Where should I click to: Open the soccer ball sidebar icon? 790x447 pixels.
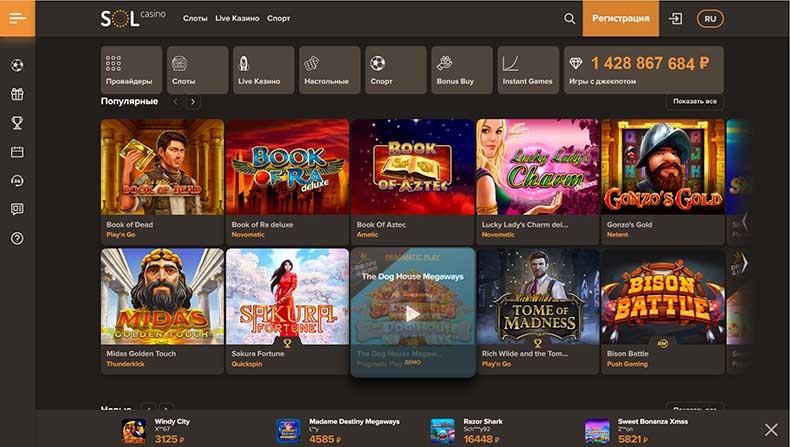pyautogui.click(x=17, y=66)
